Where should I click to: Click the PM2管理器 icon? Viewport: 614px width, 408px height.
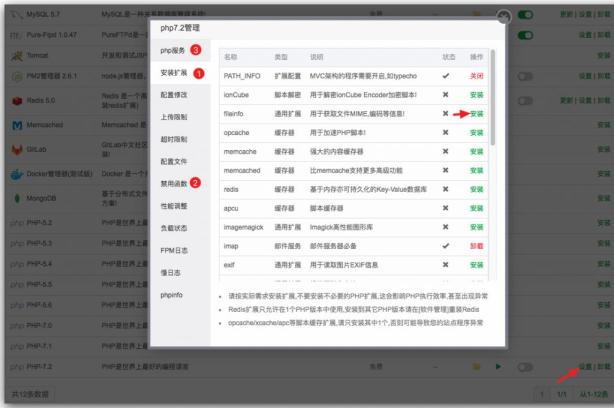(17, 76)
